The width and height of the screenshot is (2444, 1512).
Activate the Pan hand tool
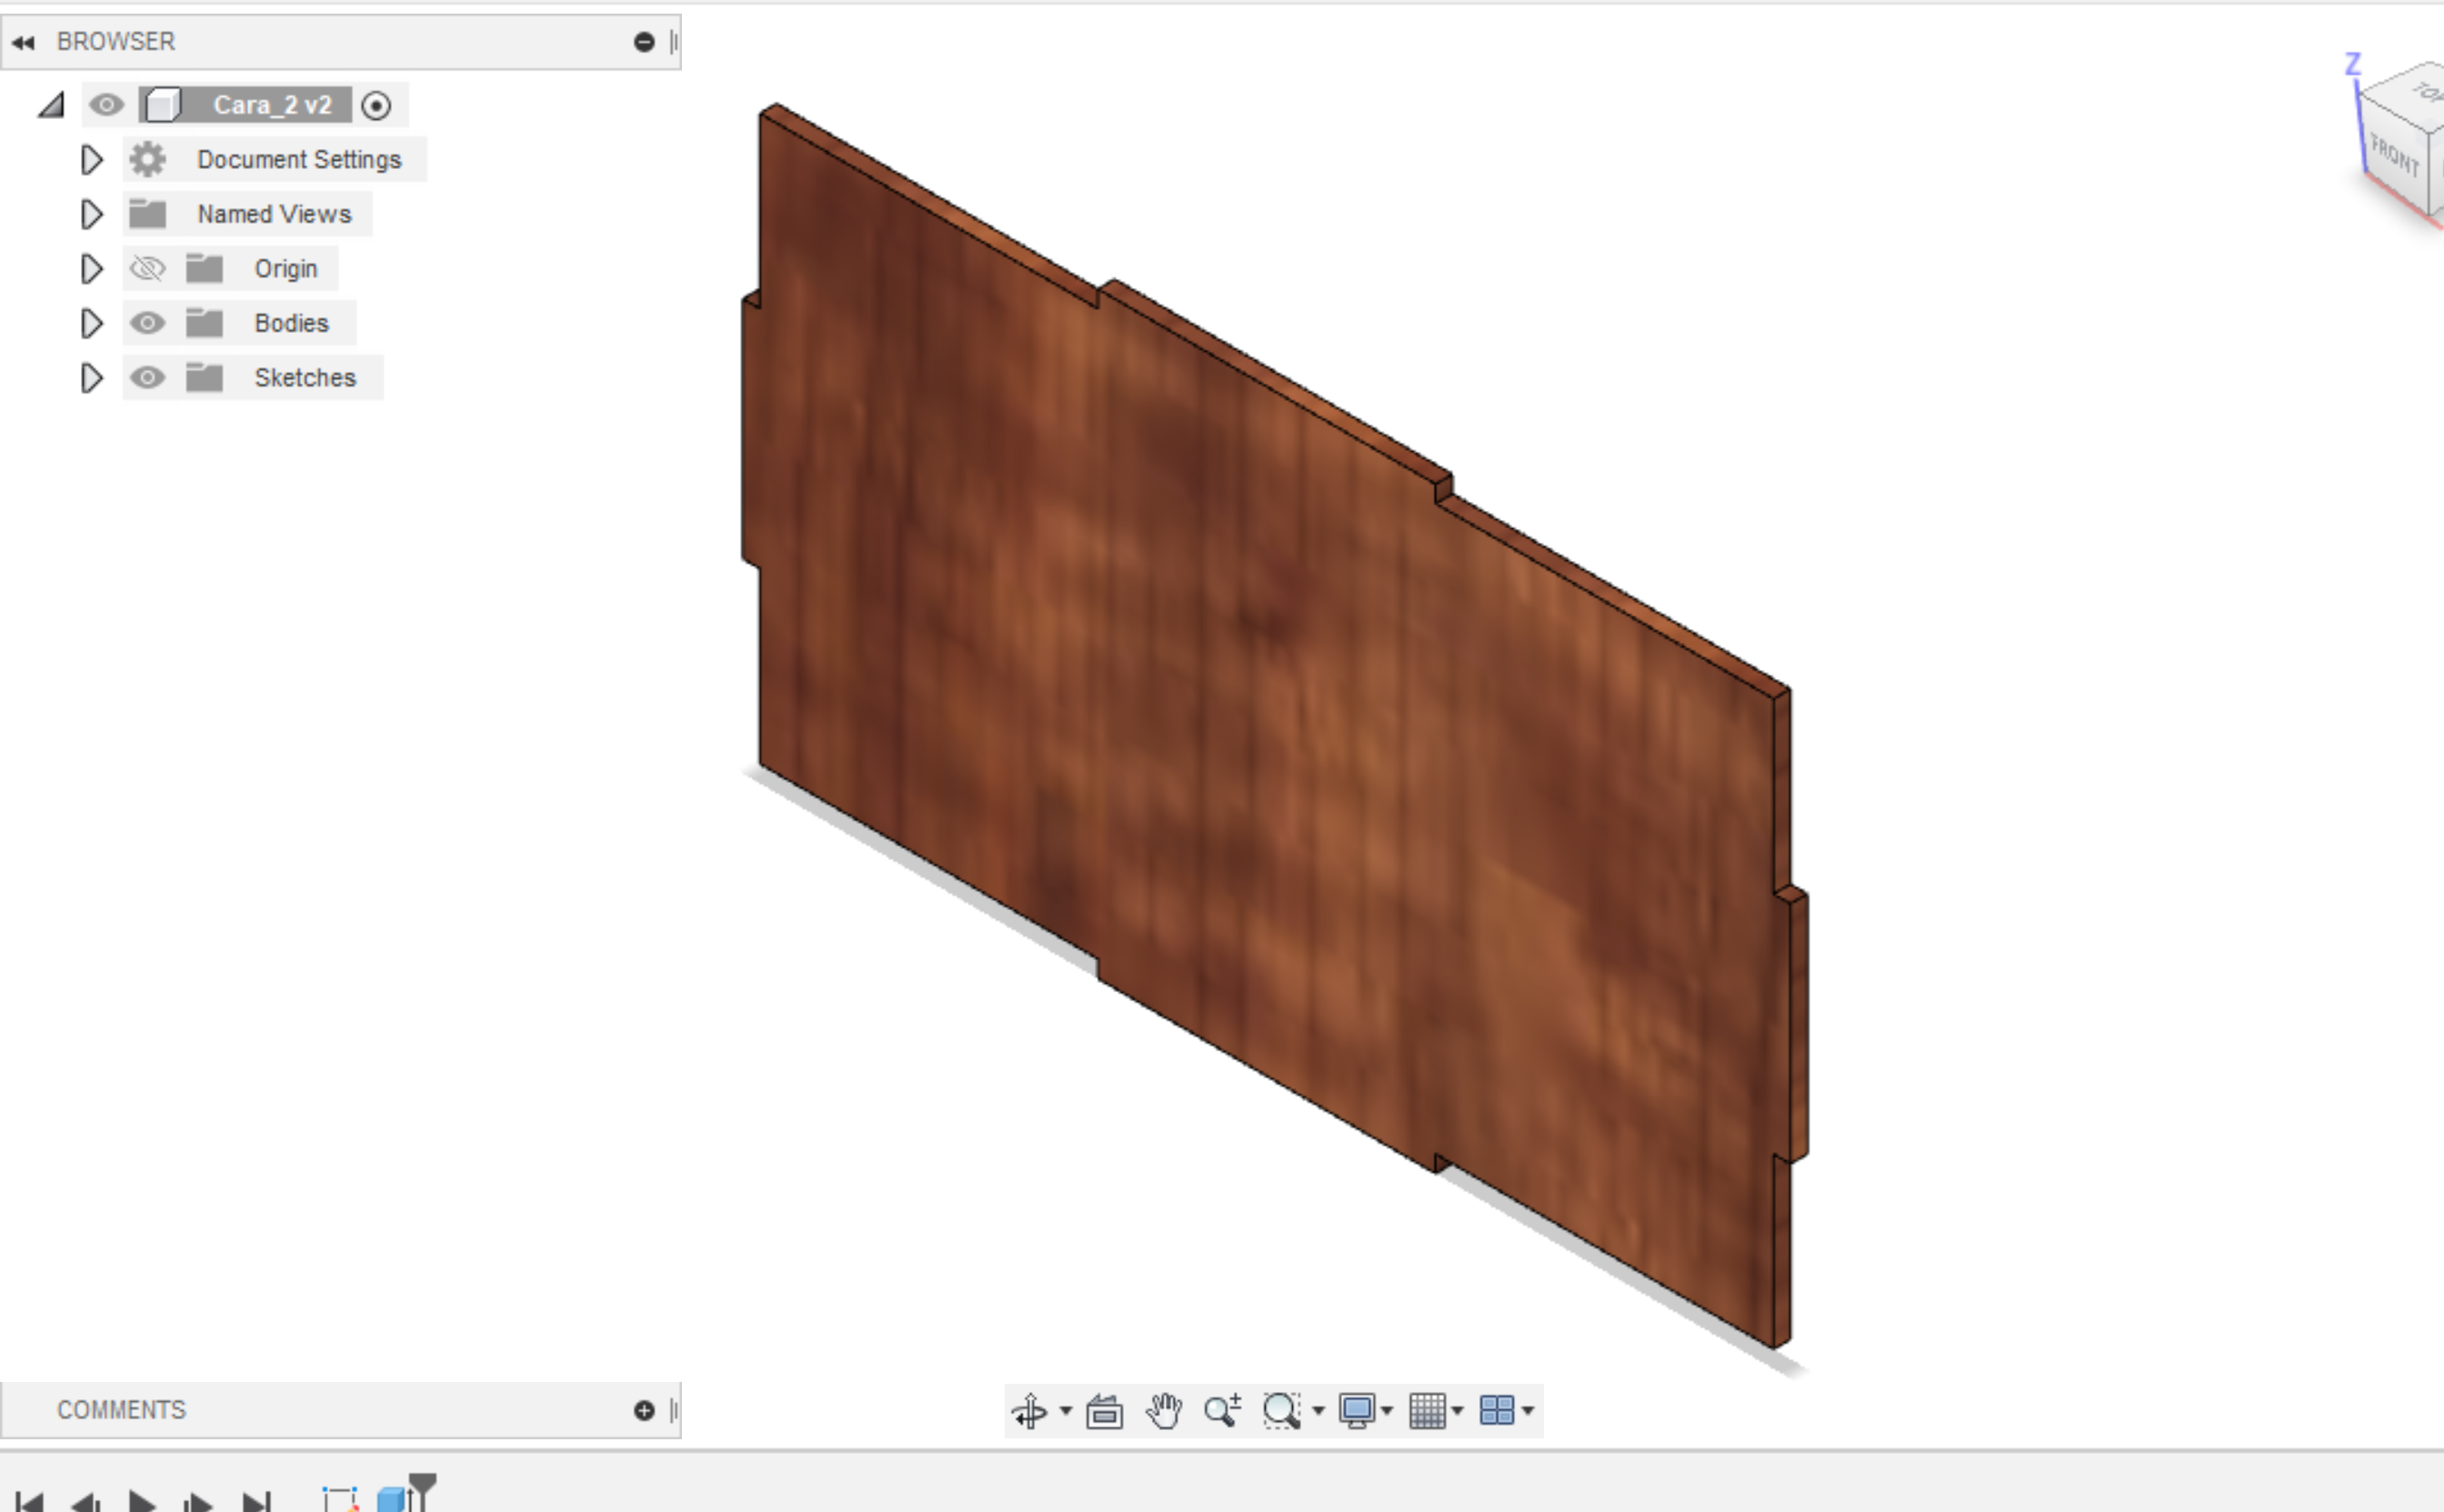click(1164, 1411)
